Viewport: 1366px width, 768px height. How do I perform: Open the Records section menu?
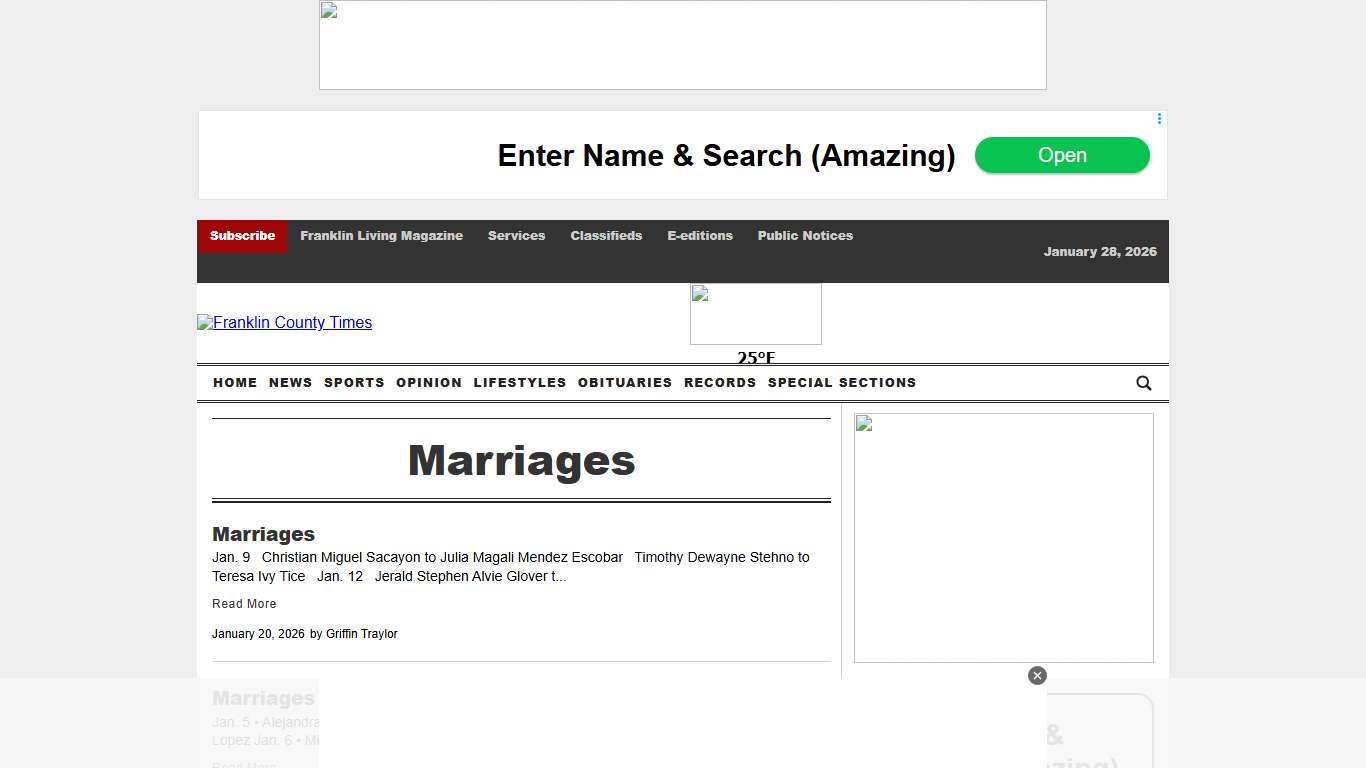pos(720,383)
